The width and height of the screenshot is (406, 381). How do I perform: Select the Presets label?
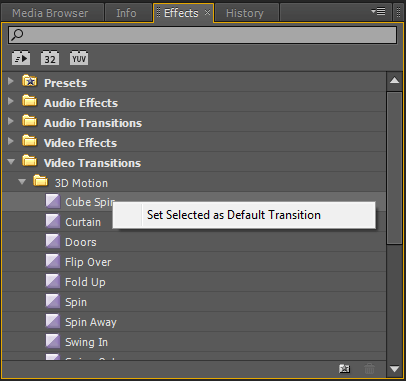tap(65, 83)
